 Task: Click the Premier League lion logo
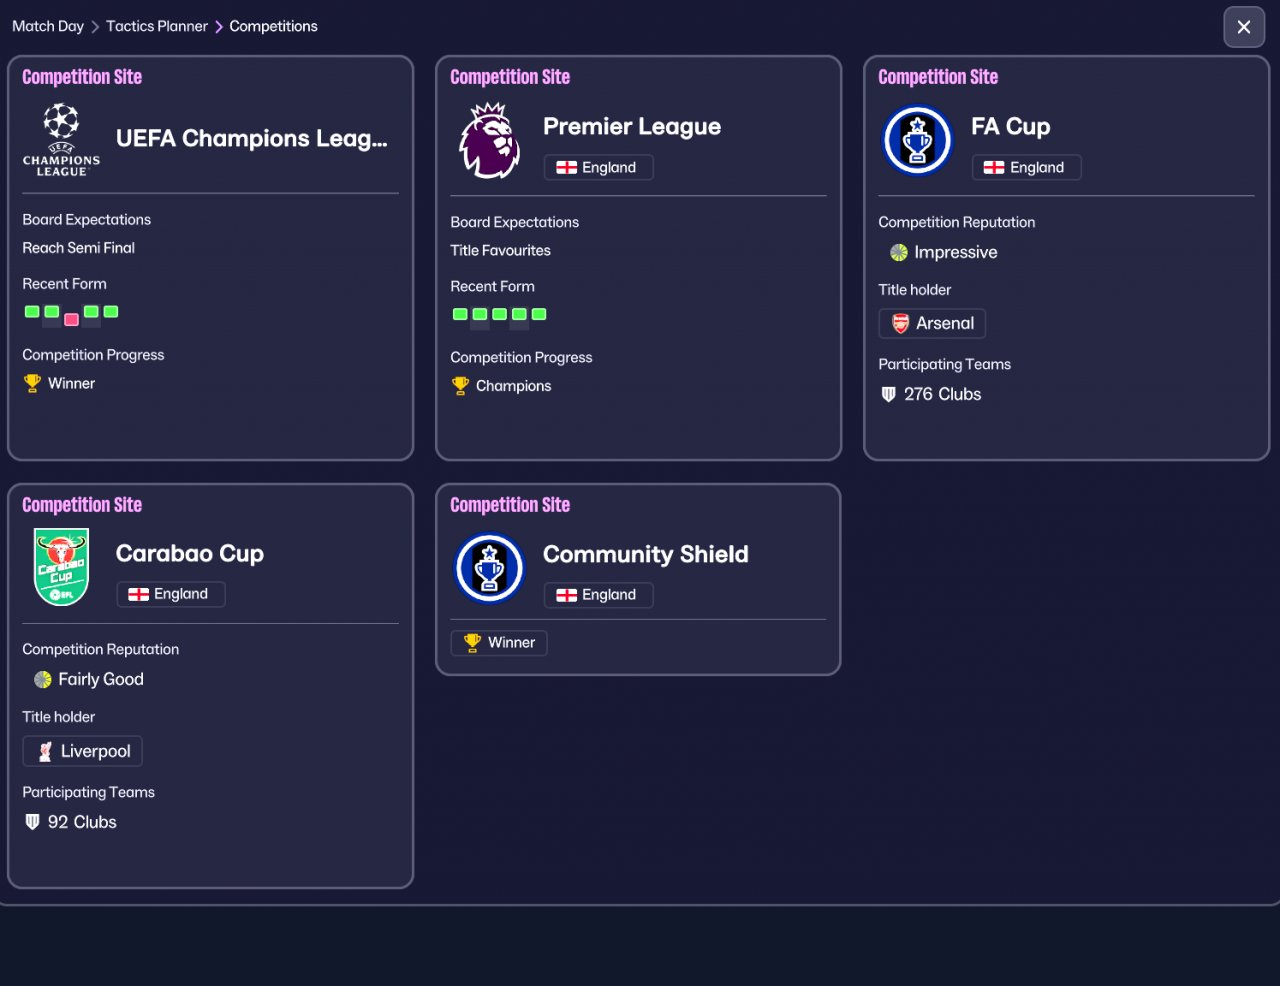coord(489,141)
